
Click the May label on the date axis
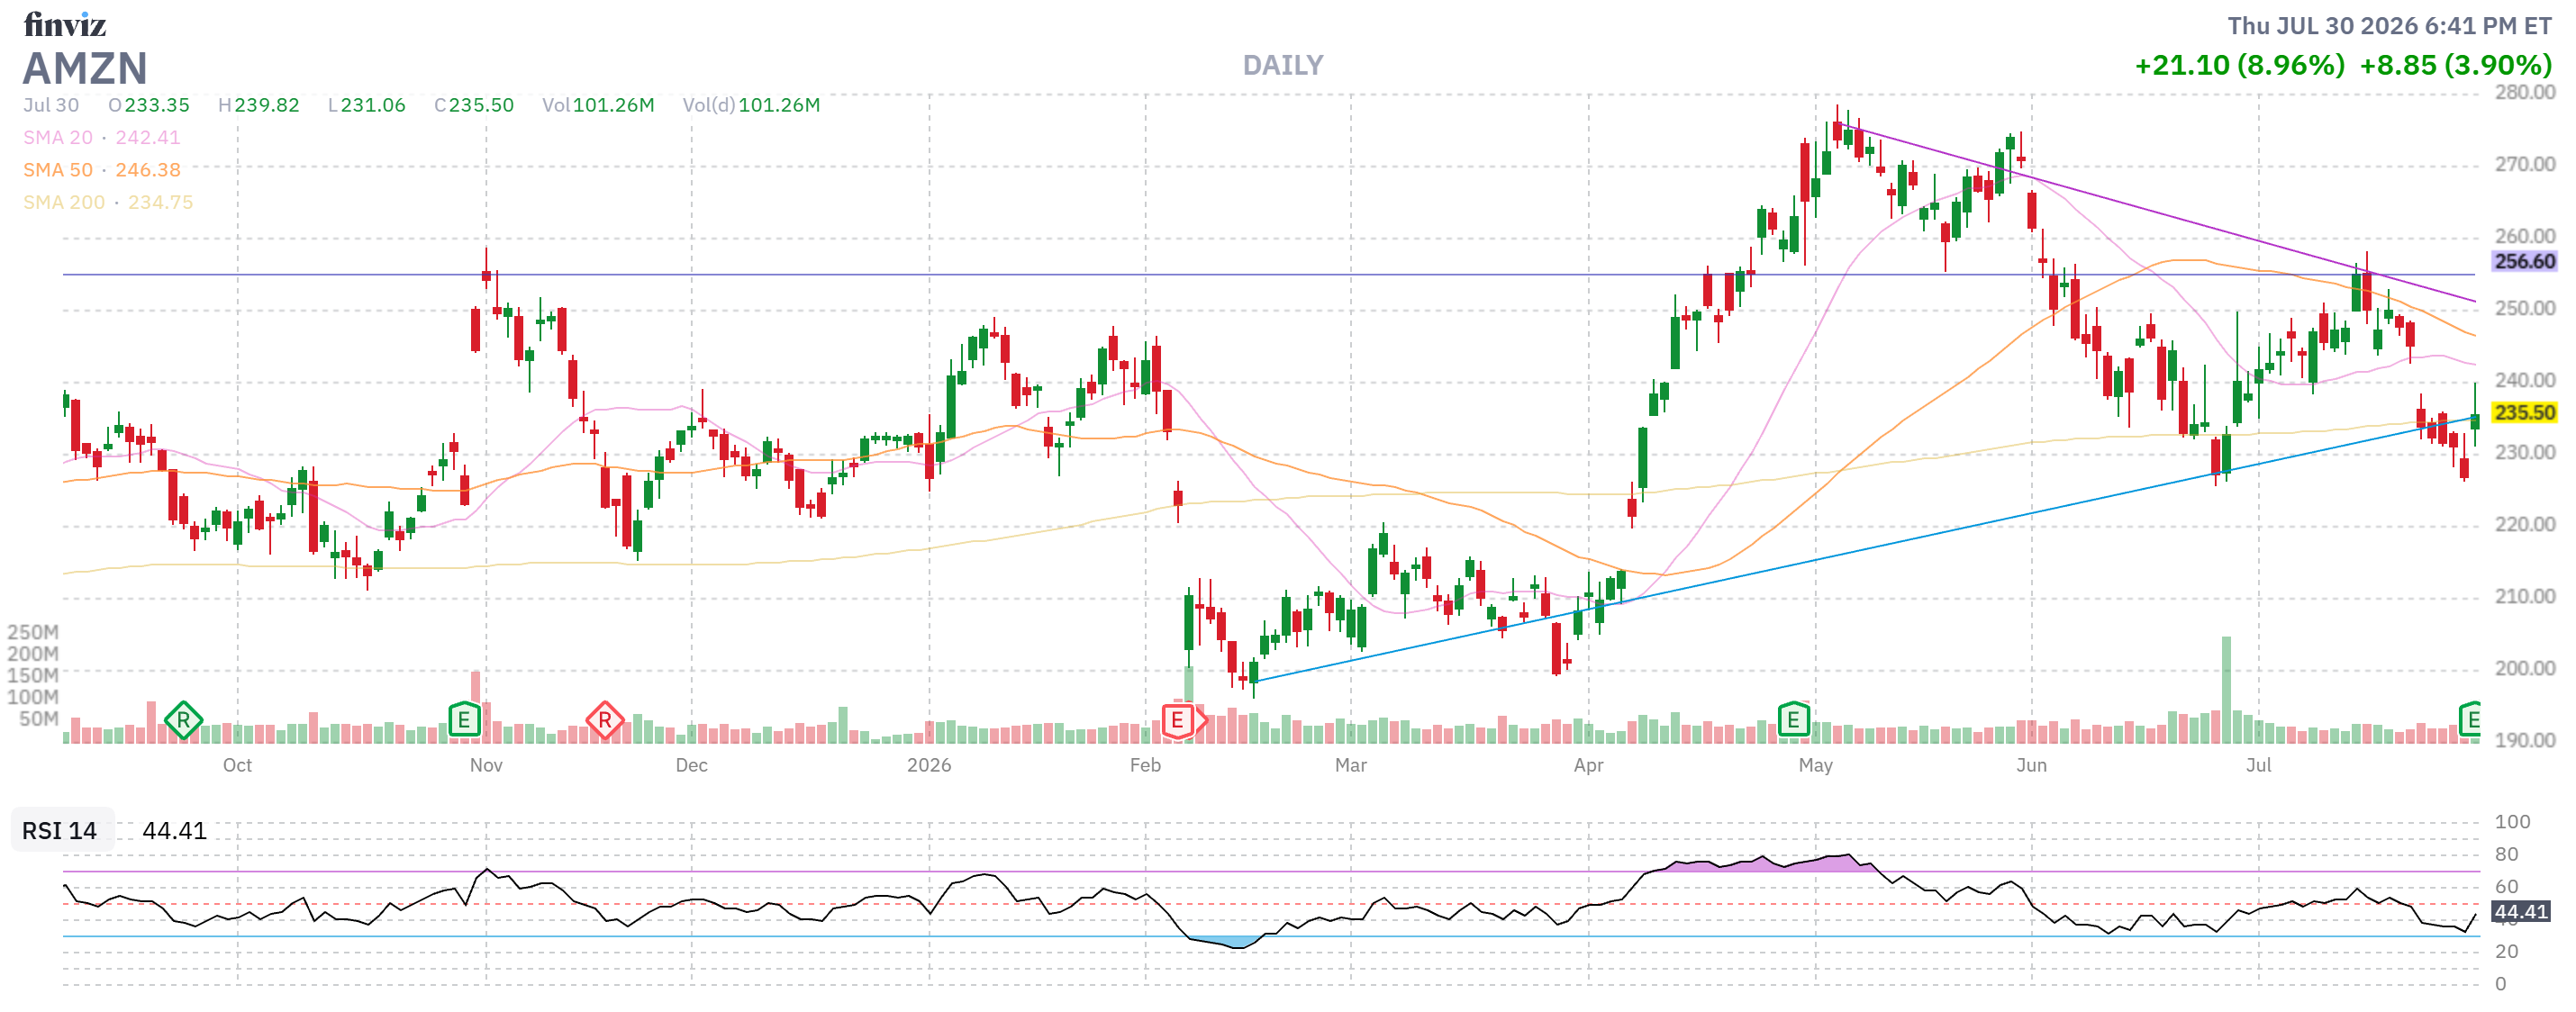click(1815, 766)
